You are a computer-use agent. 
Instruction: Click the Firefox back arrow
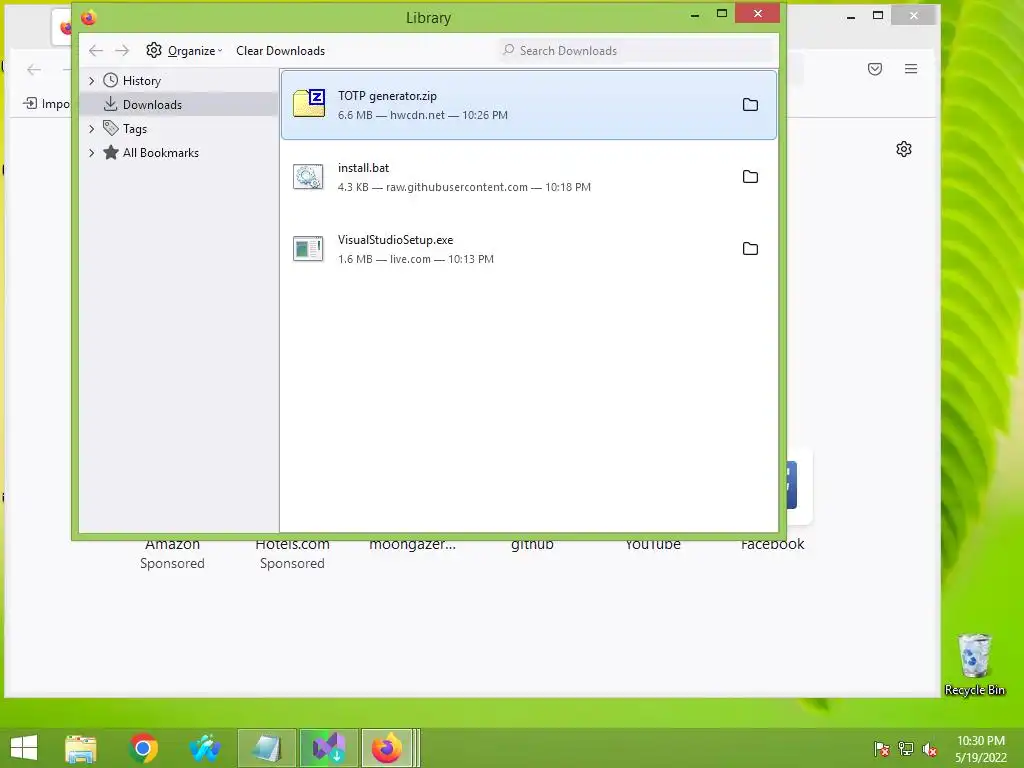[x=34, y=69]
